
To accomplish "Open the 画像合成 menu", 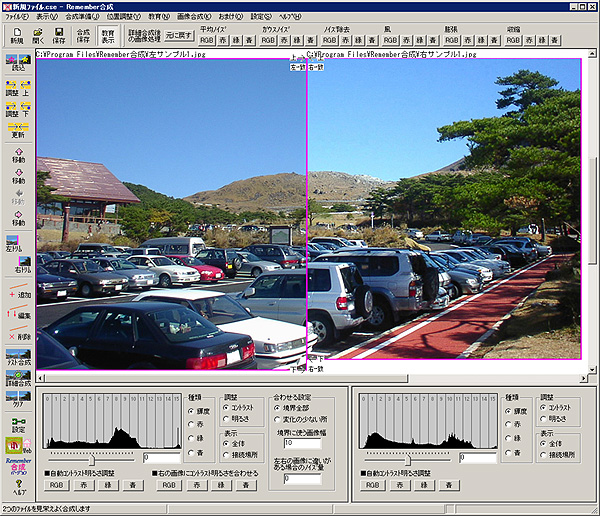I will (194, 17).
